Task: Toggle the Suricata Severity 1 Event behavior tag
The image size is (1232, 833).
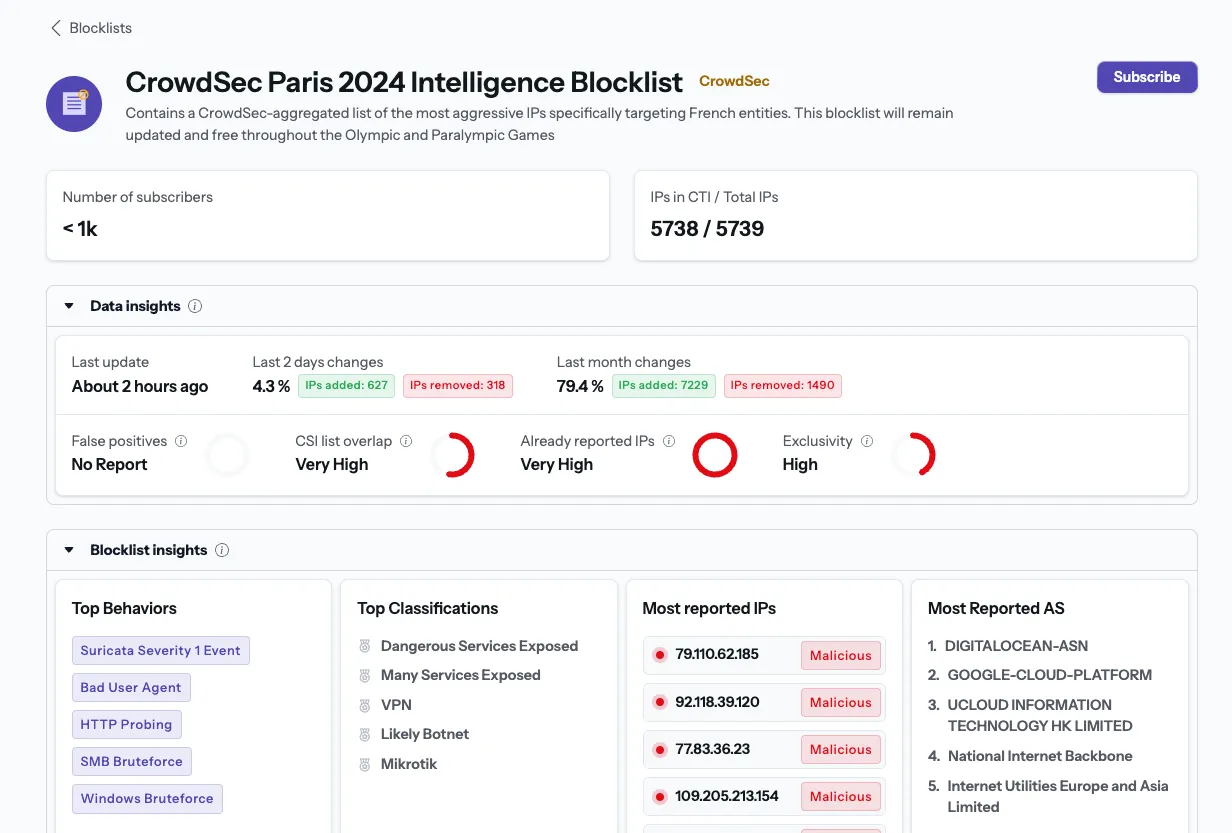Action: (160, 650)
